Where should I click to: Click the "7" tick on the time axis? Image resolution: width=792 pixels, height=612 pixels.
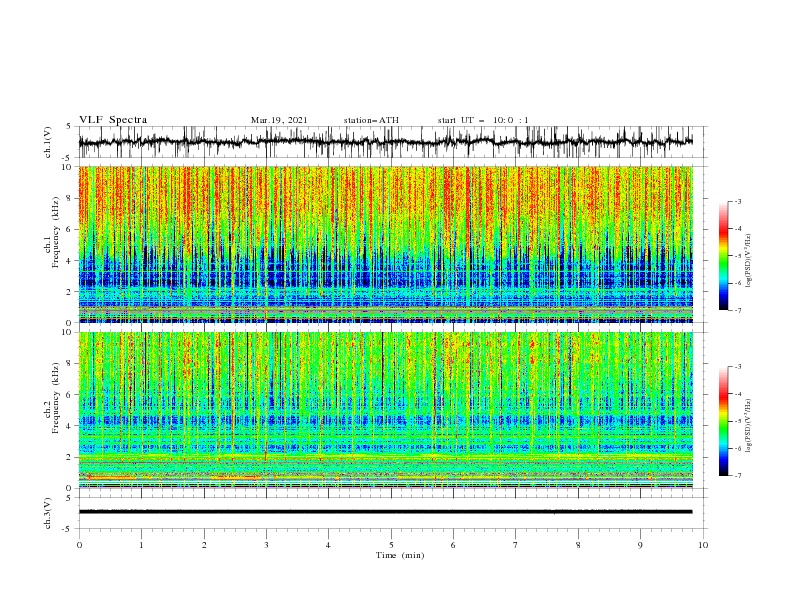tap(516, 545)
